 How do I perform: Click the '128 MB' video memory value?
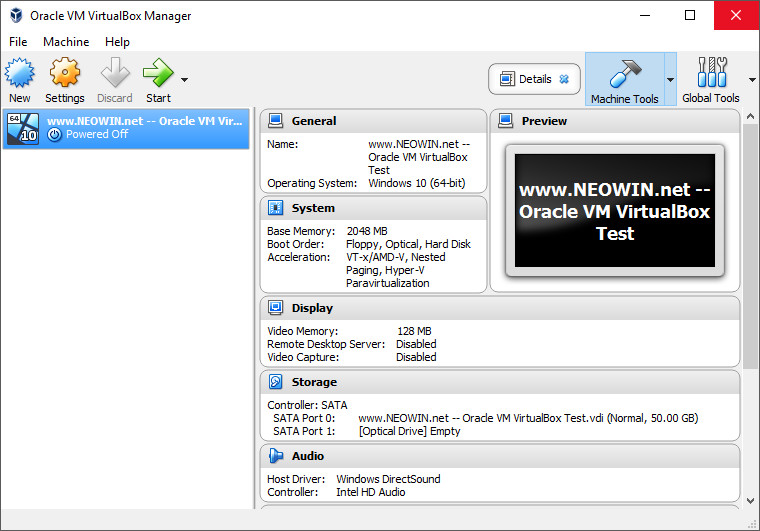pos(414,331)
